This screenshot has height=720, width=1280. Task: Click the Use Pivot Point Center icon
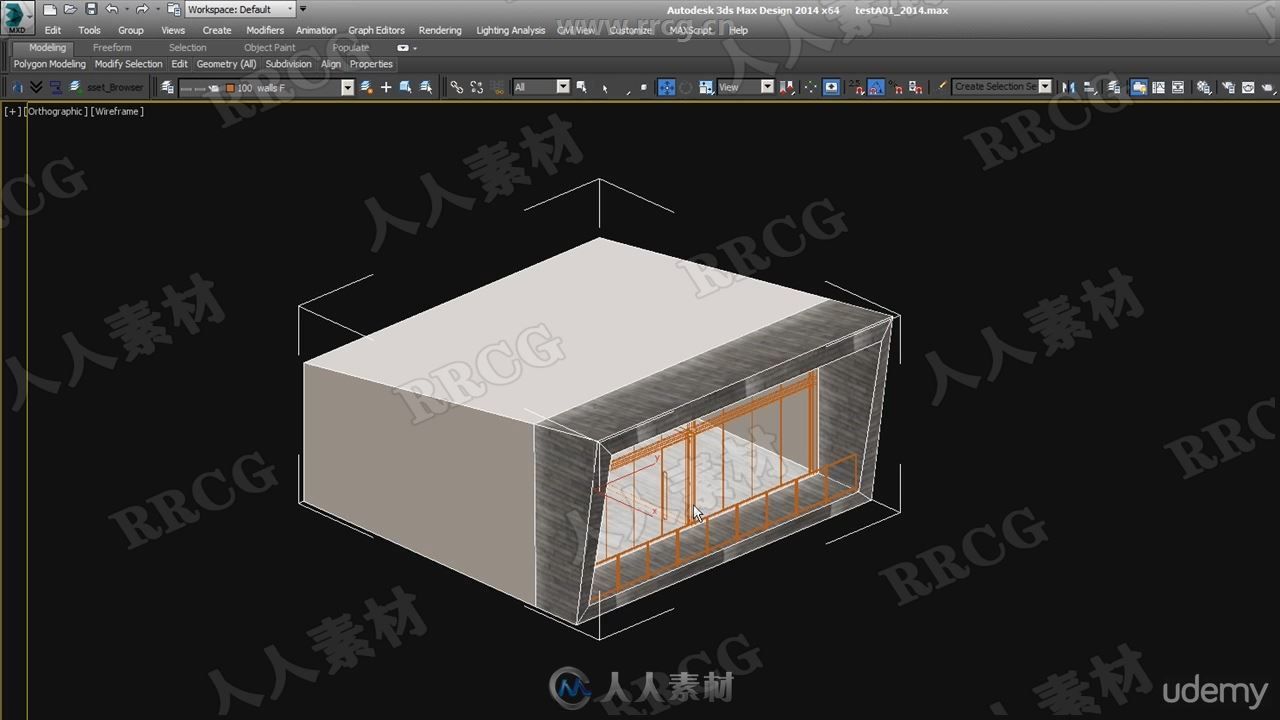(x=786, y=87)
